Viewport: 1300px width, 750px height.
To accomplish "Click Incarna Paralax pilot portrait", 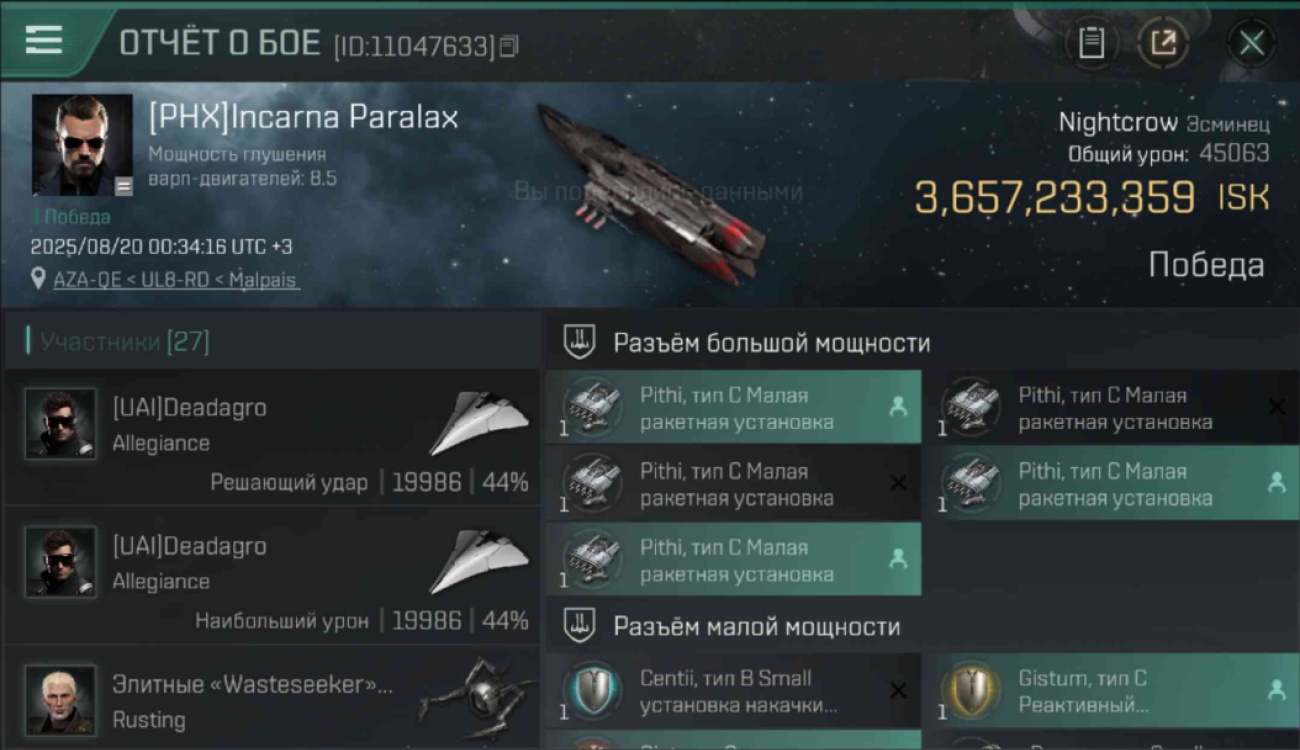I will tap(82, 145).
